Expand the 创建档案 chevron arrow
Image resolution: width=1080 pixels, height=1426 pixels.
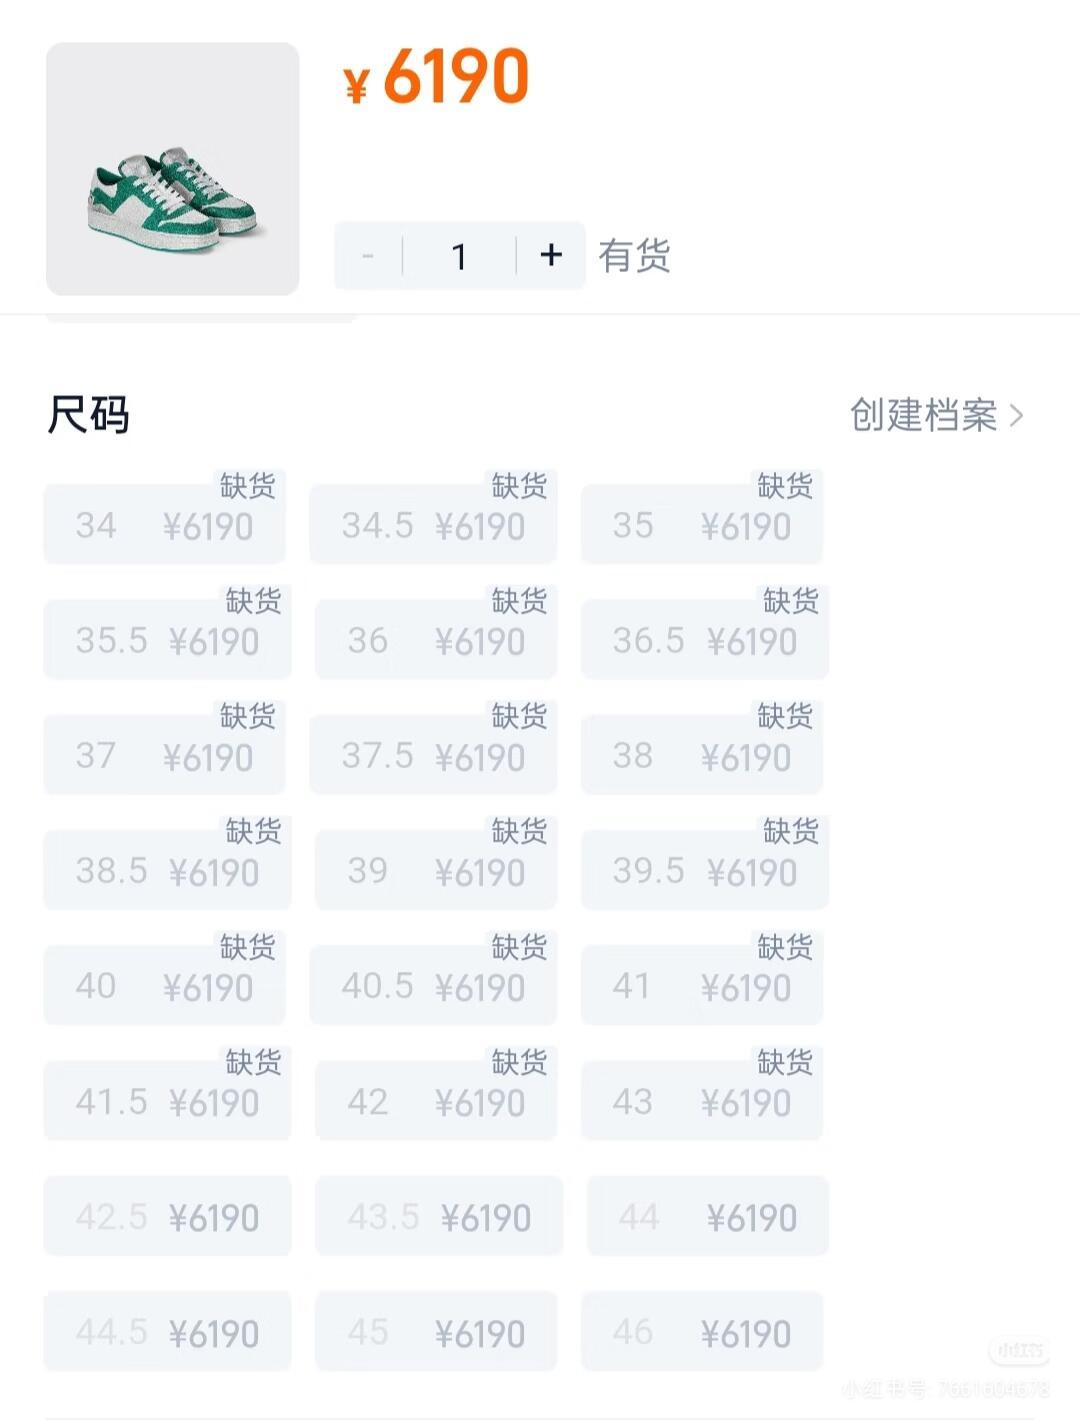coord(1020,416)
